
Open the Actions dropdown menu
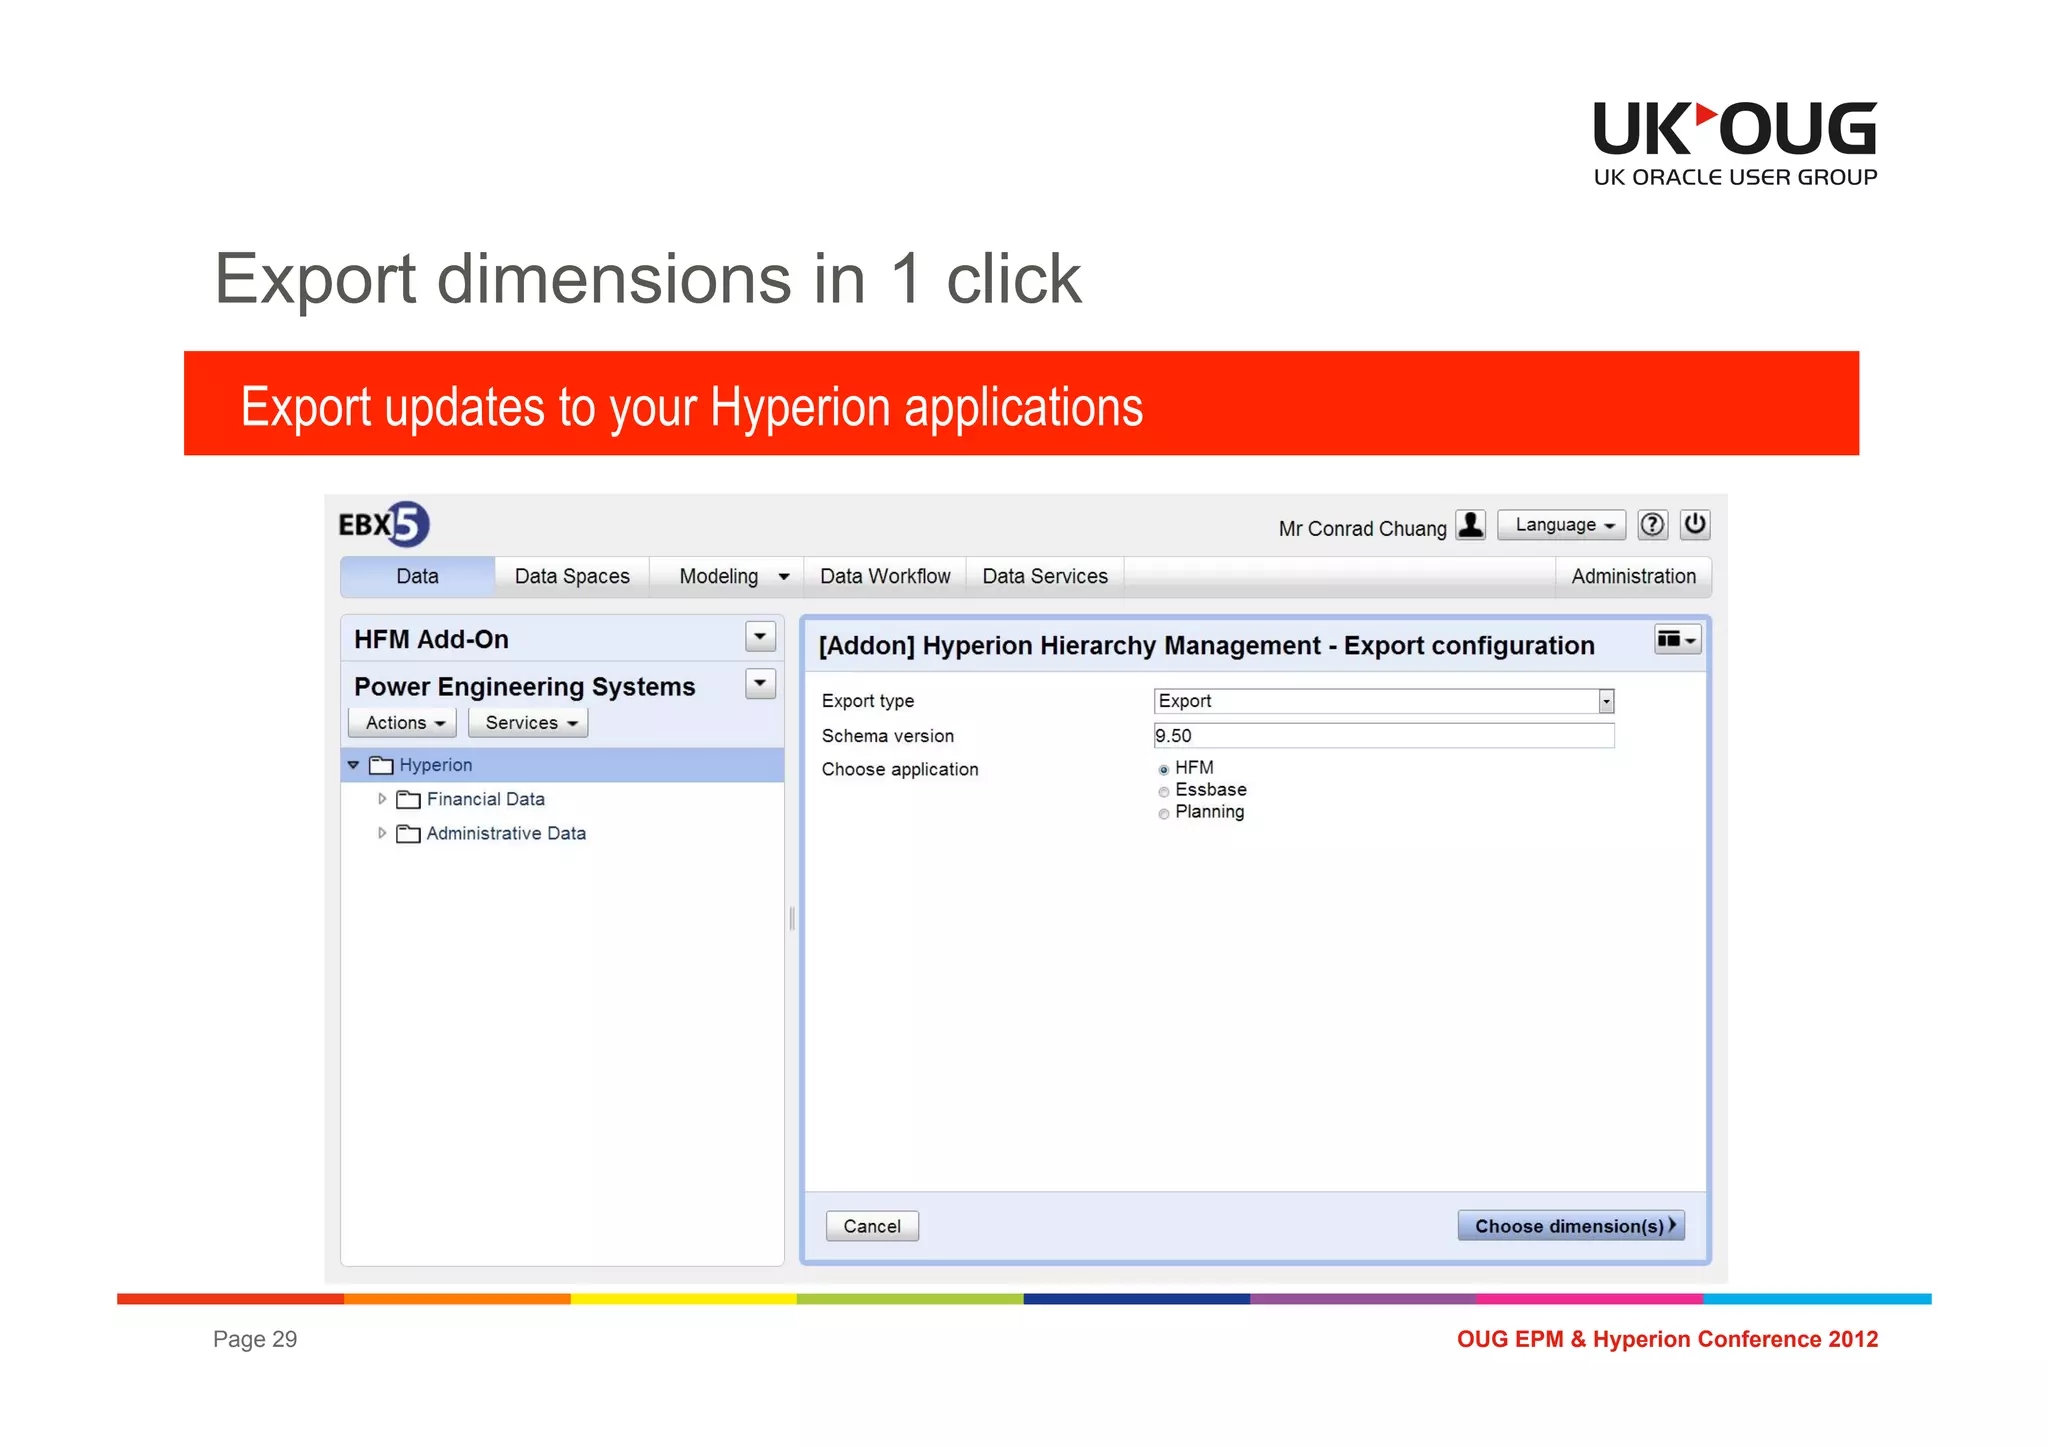(402, 723)
